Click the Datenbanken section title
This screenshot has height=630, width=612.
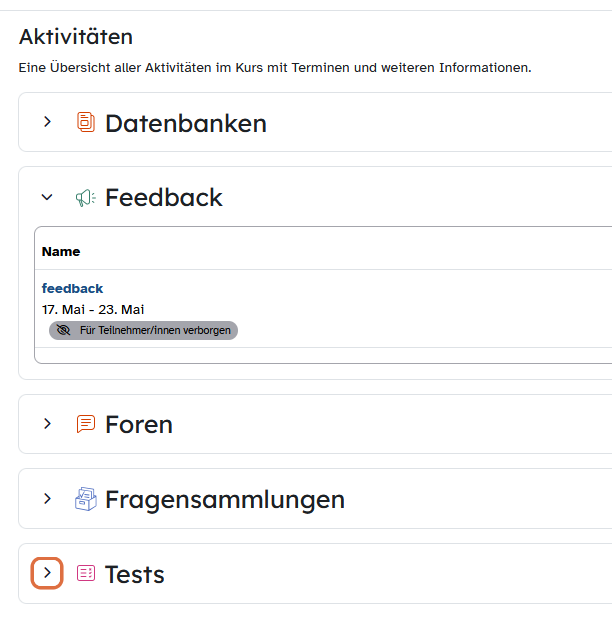[x=186, y=123]
